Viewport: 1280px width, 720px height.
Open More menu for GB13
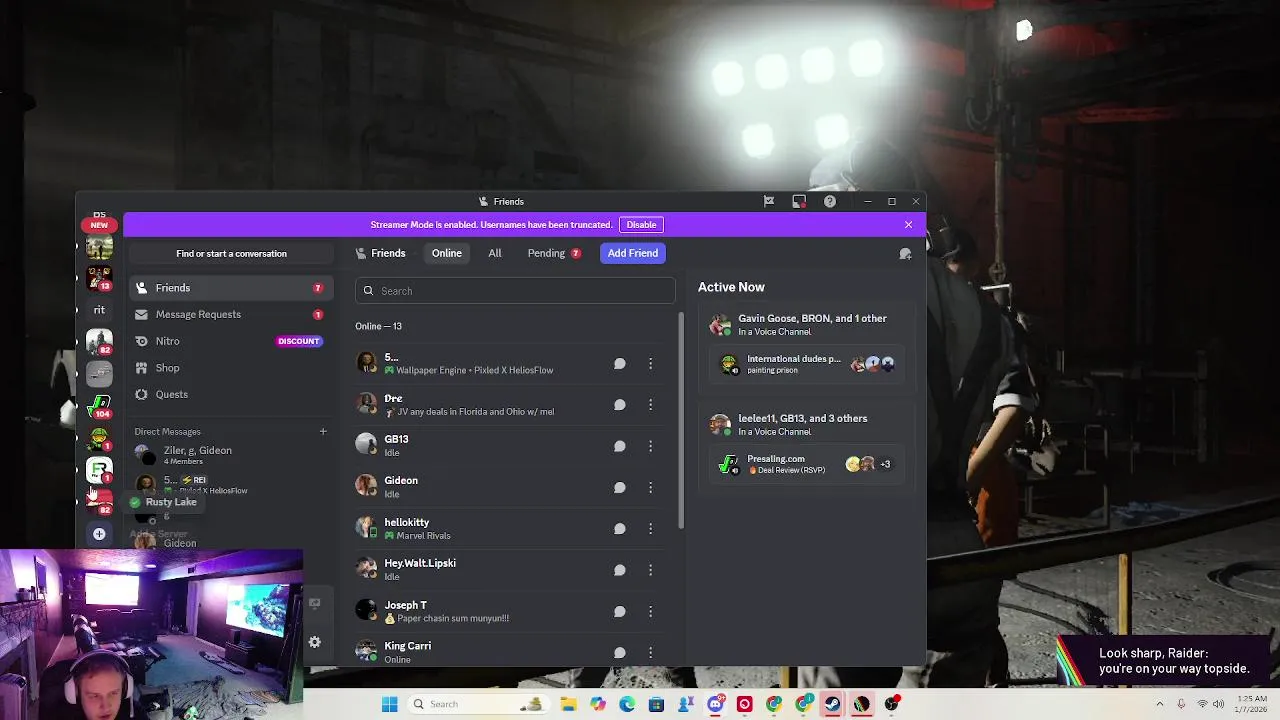[650, 446]
